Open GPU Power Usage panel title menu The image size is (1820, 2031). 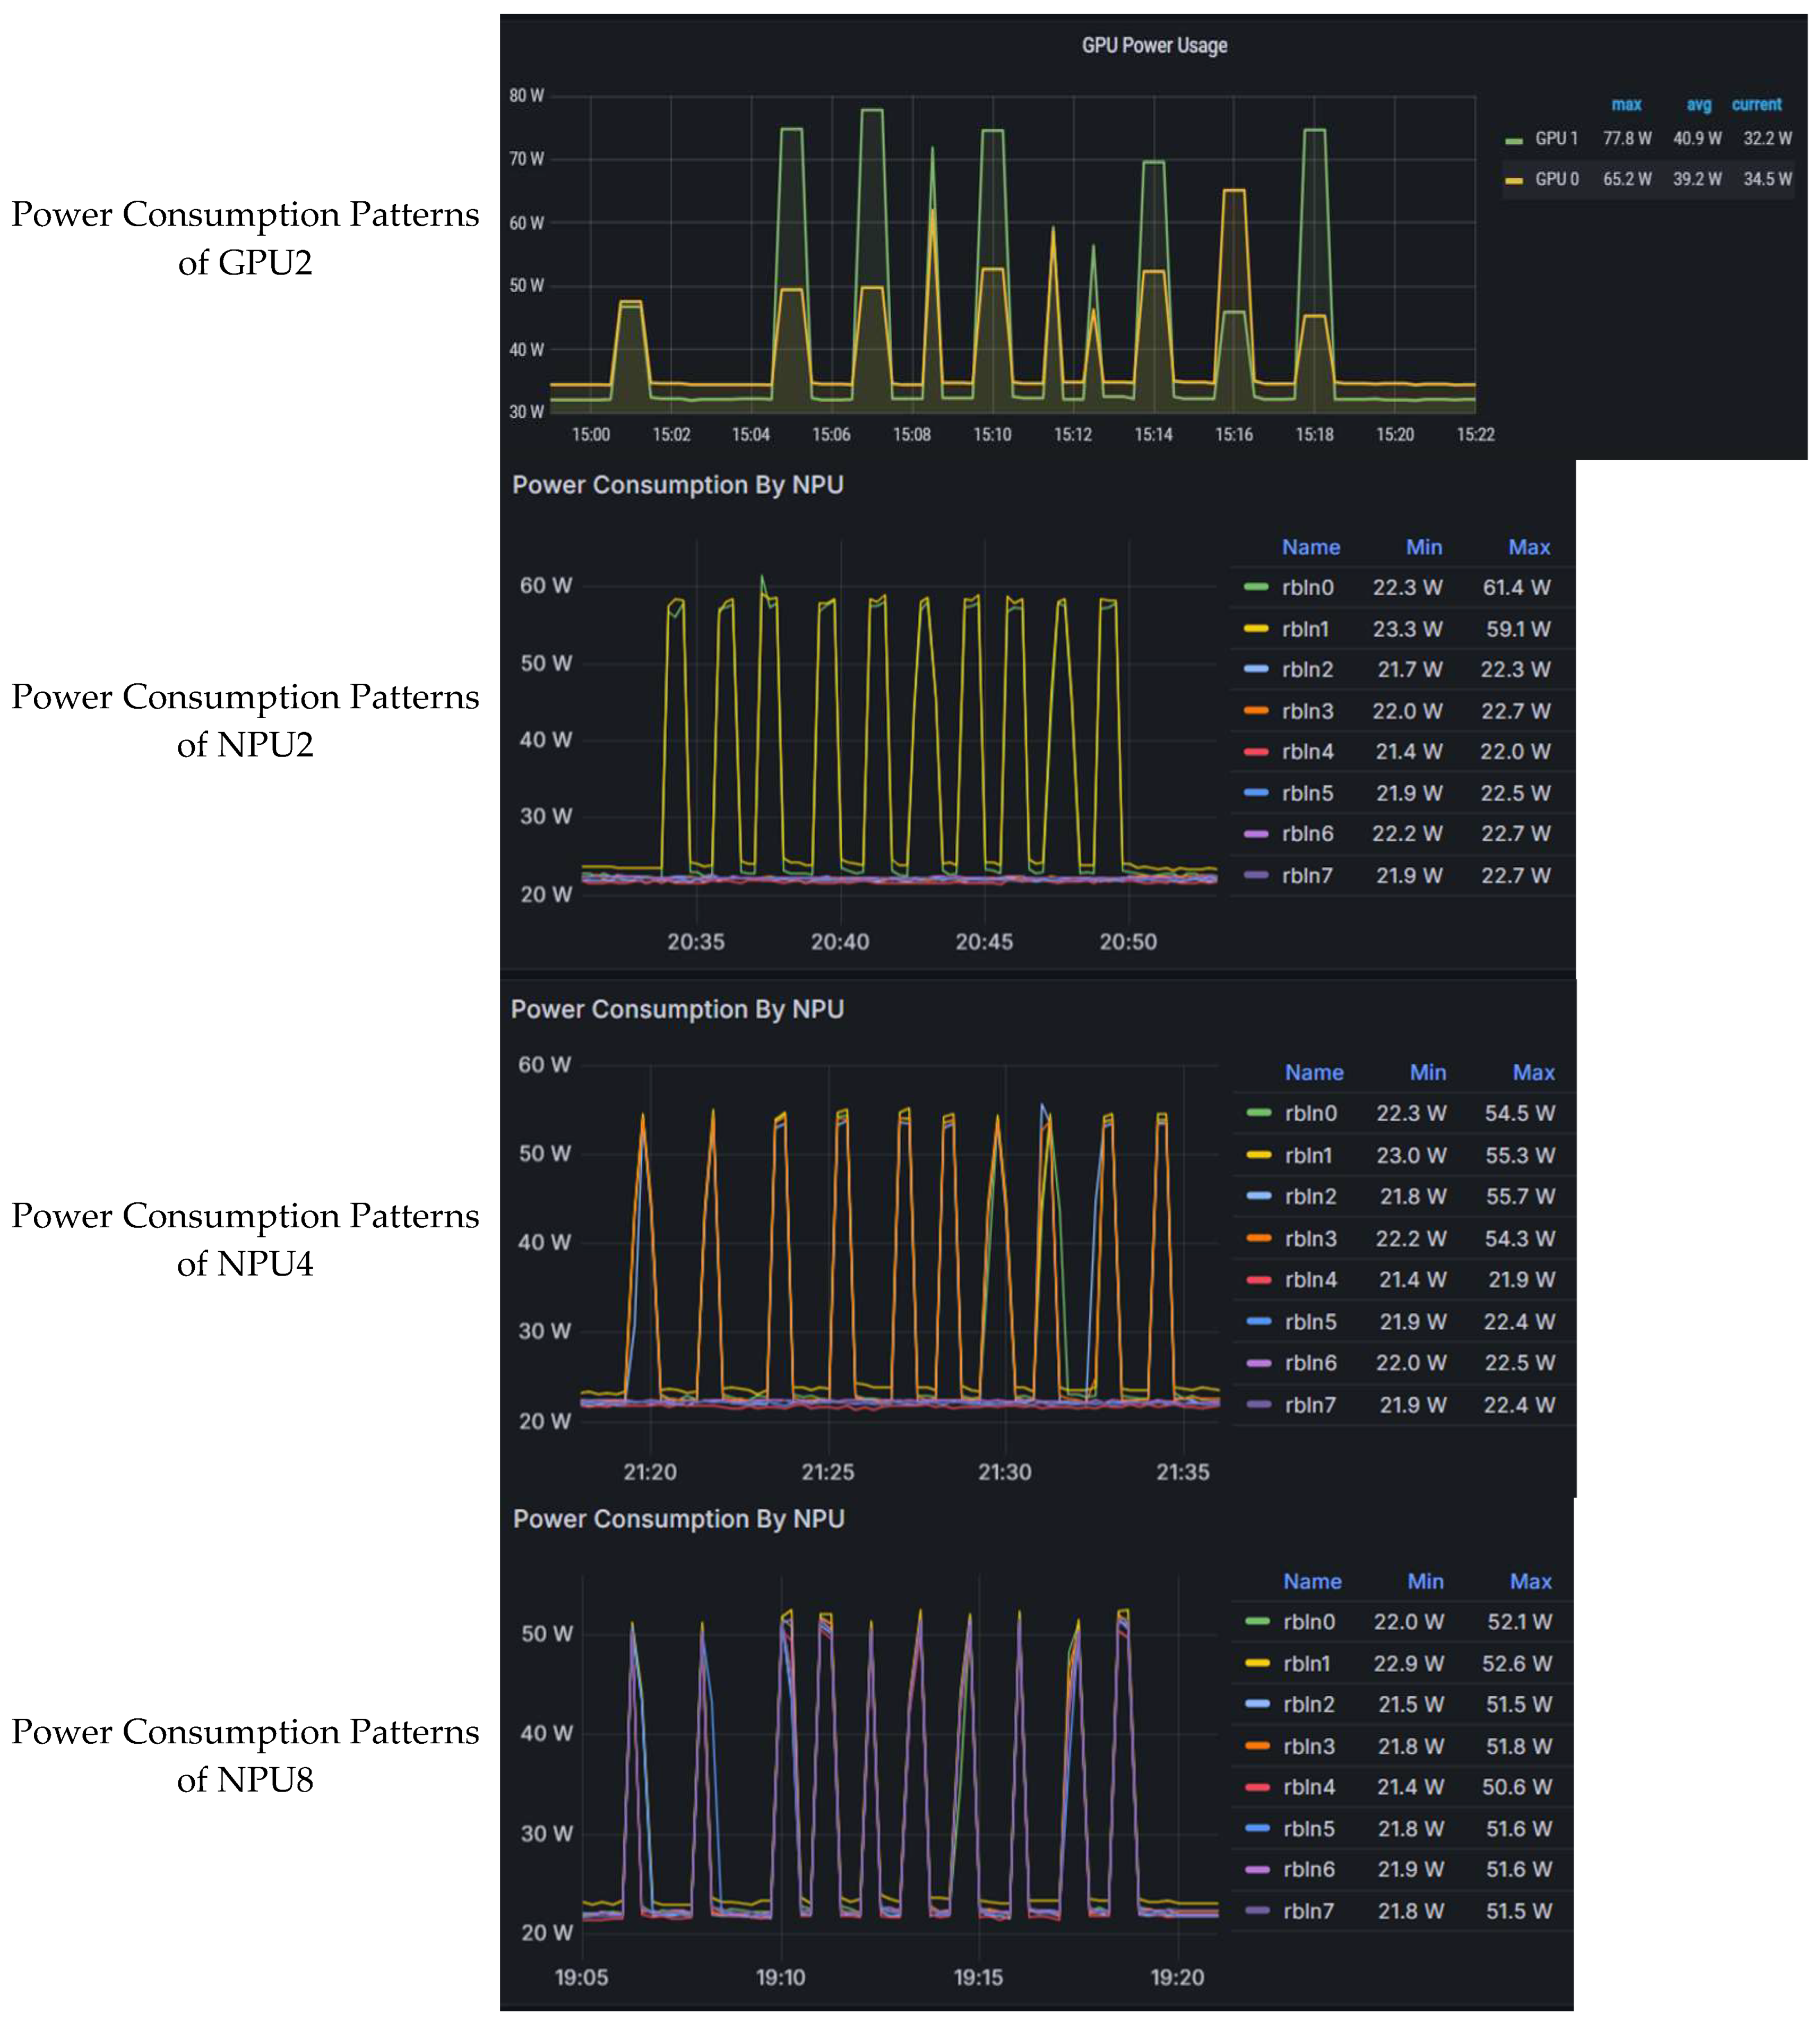(x=1154, y=45)
